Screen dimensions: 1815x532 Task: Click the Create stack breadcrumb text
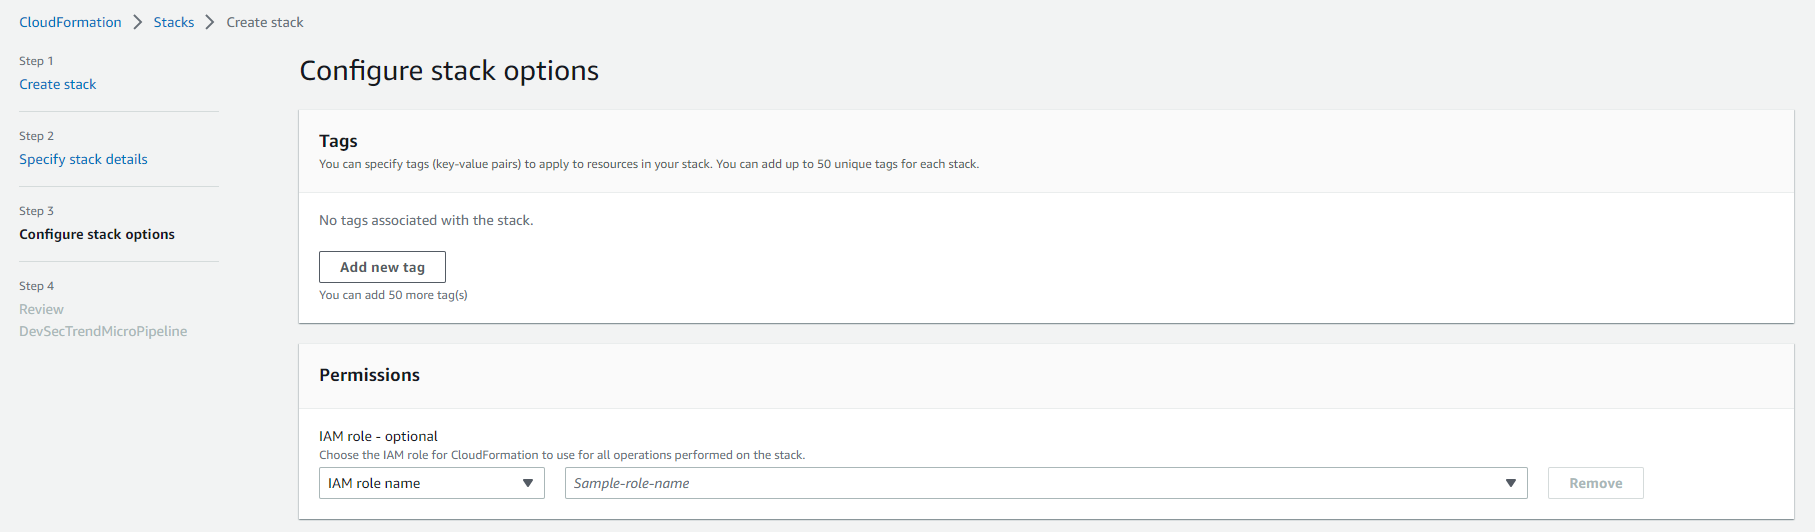265,22
